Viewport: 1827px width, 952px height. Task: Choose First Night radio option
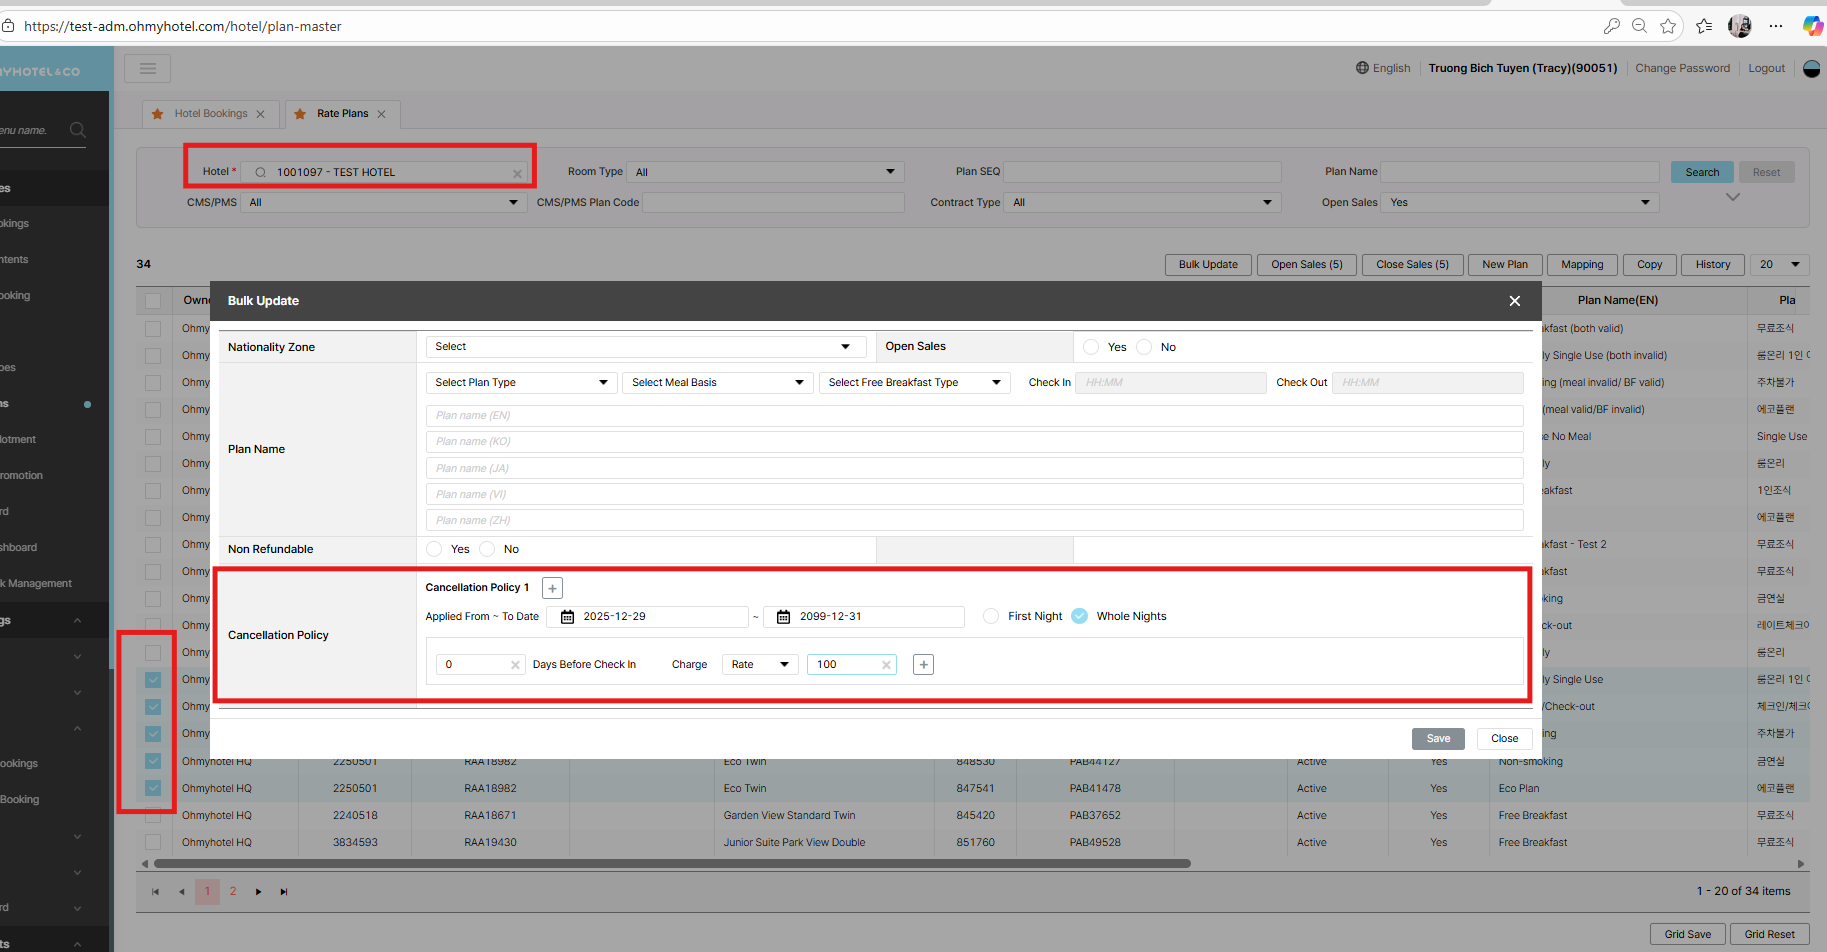tap(991, 616)
